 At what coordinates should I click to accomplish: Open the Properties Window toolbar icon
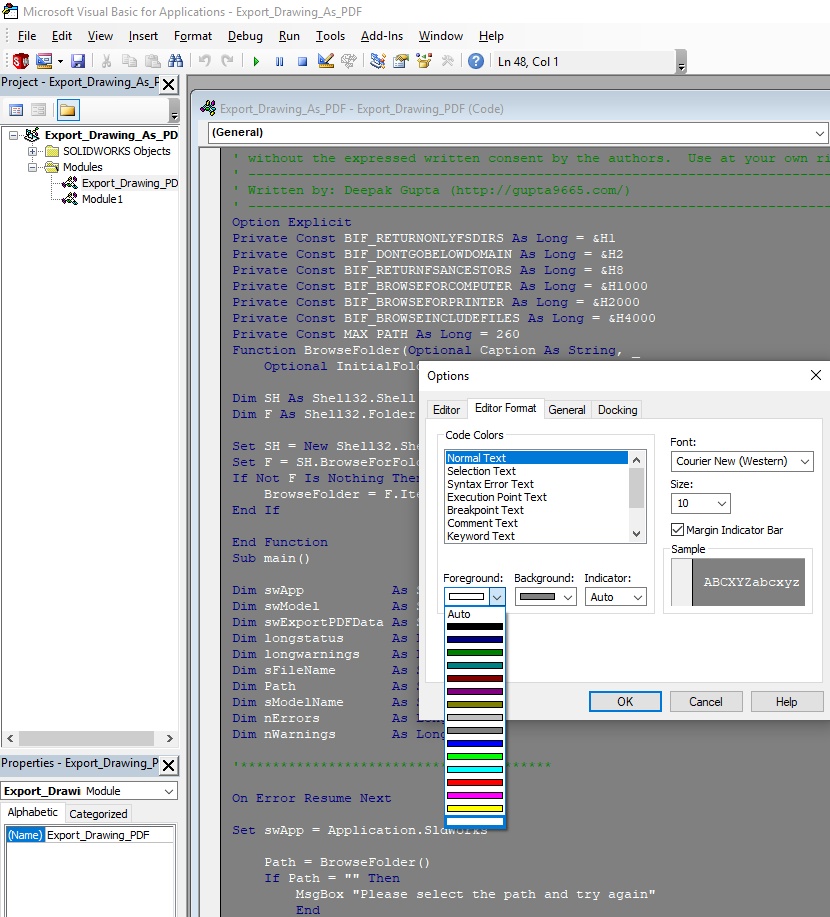click(x=401, y=61)
